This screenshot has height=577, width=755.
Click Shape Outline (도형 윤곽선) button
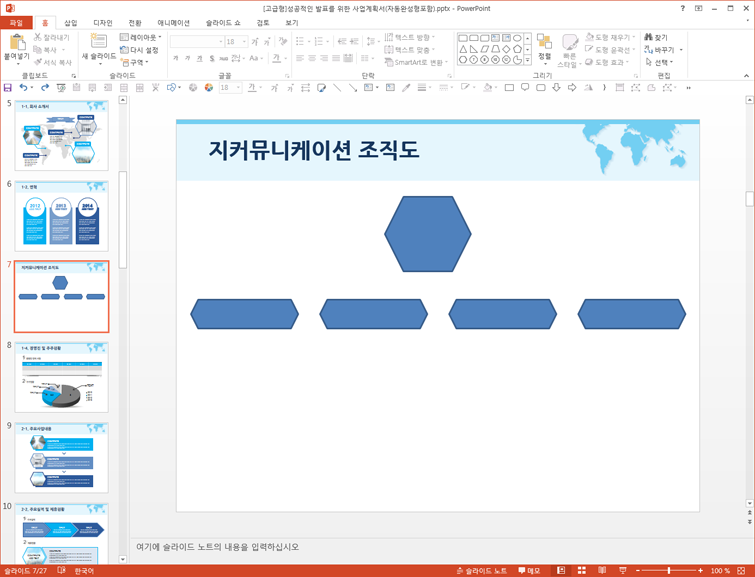point(611,50)
